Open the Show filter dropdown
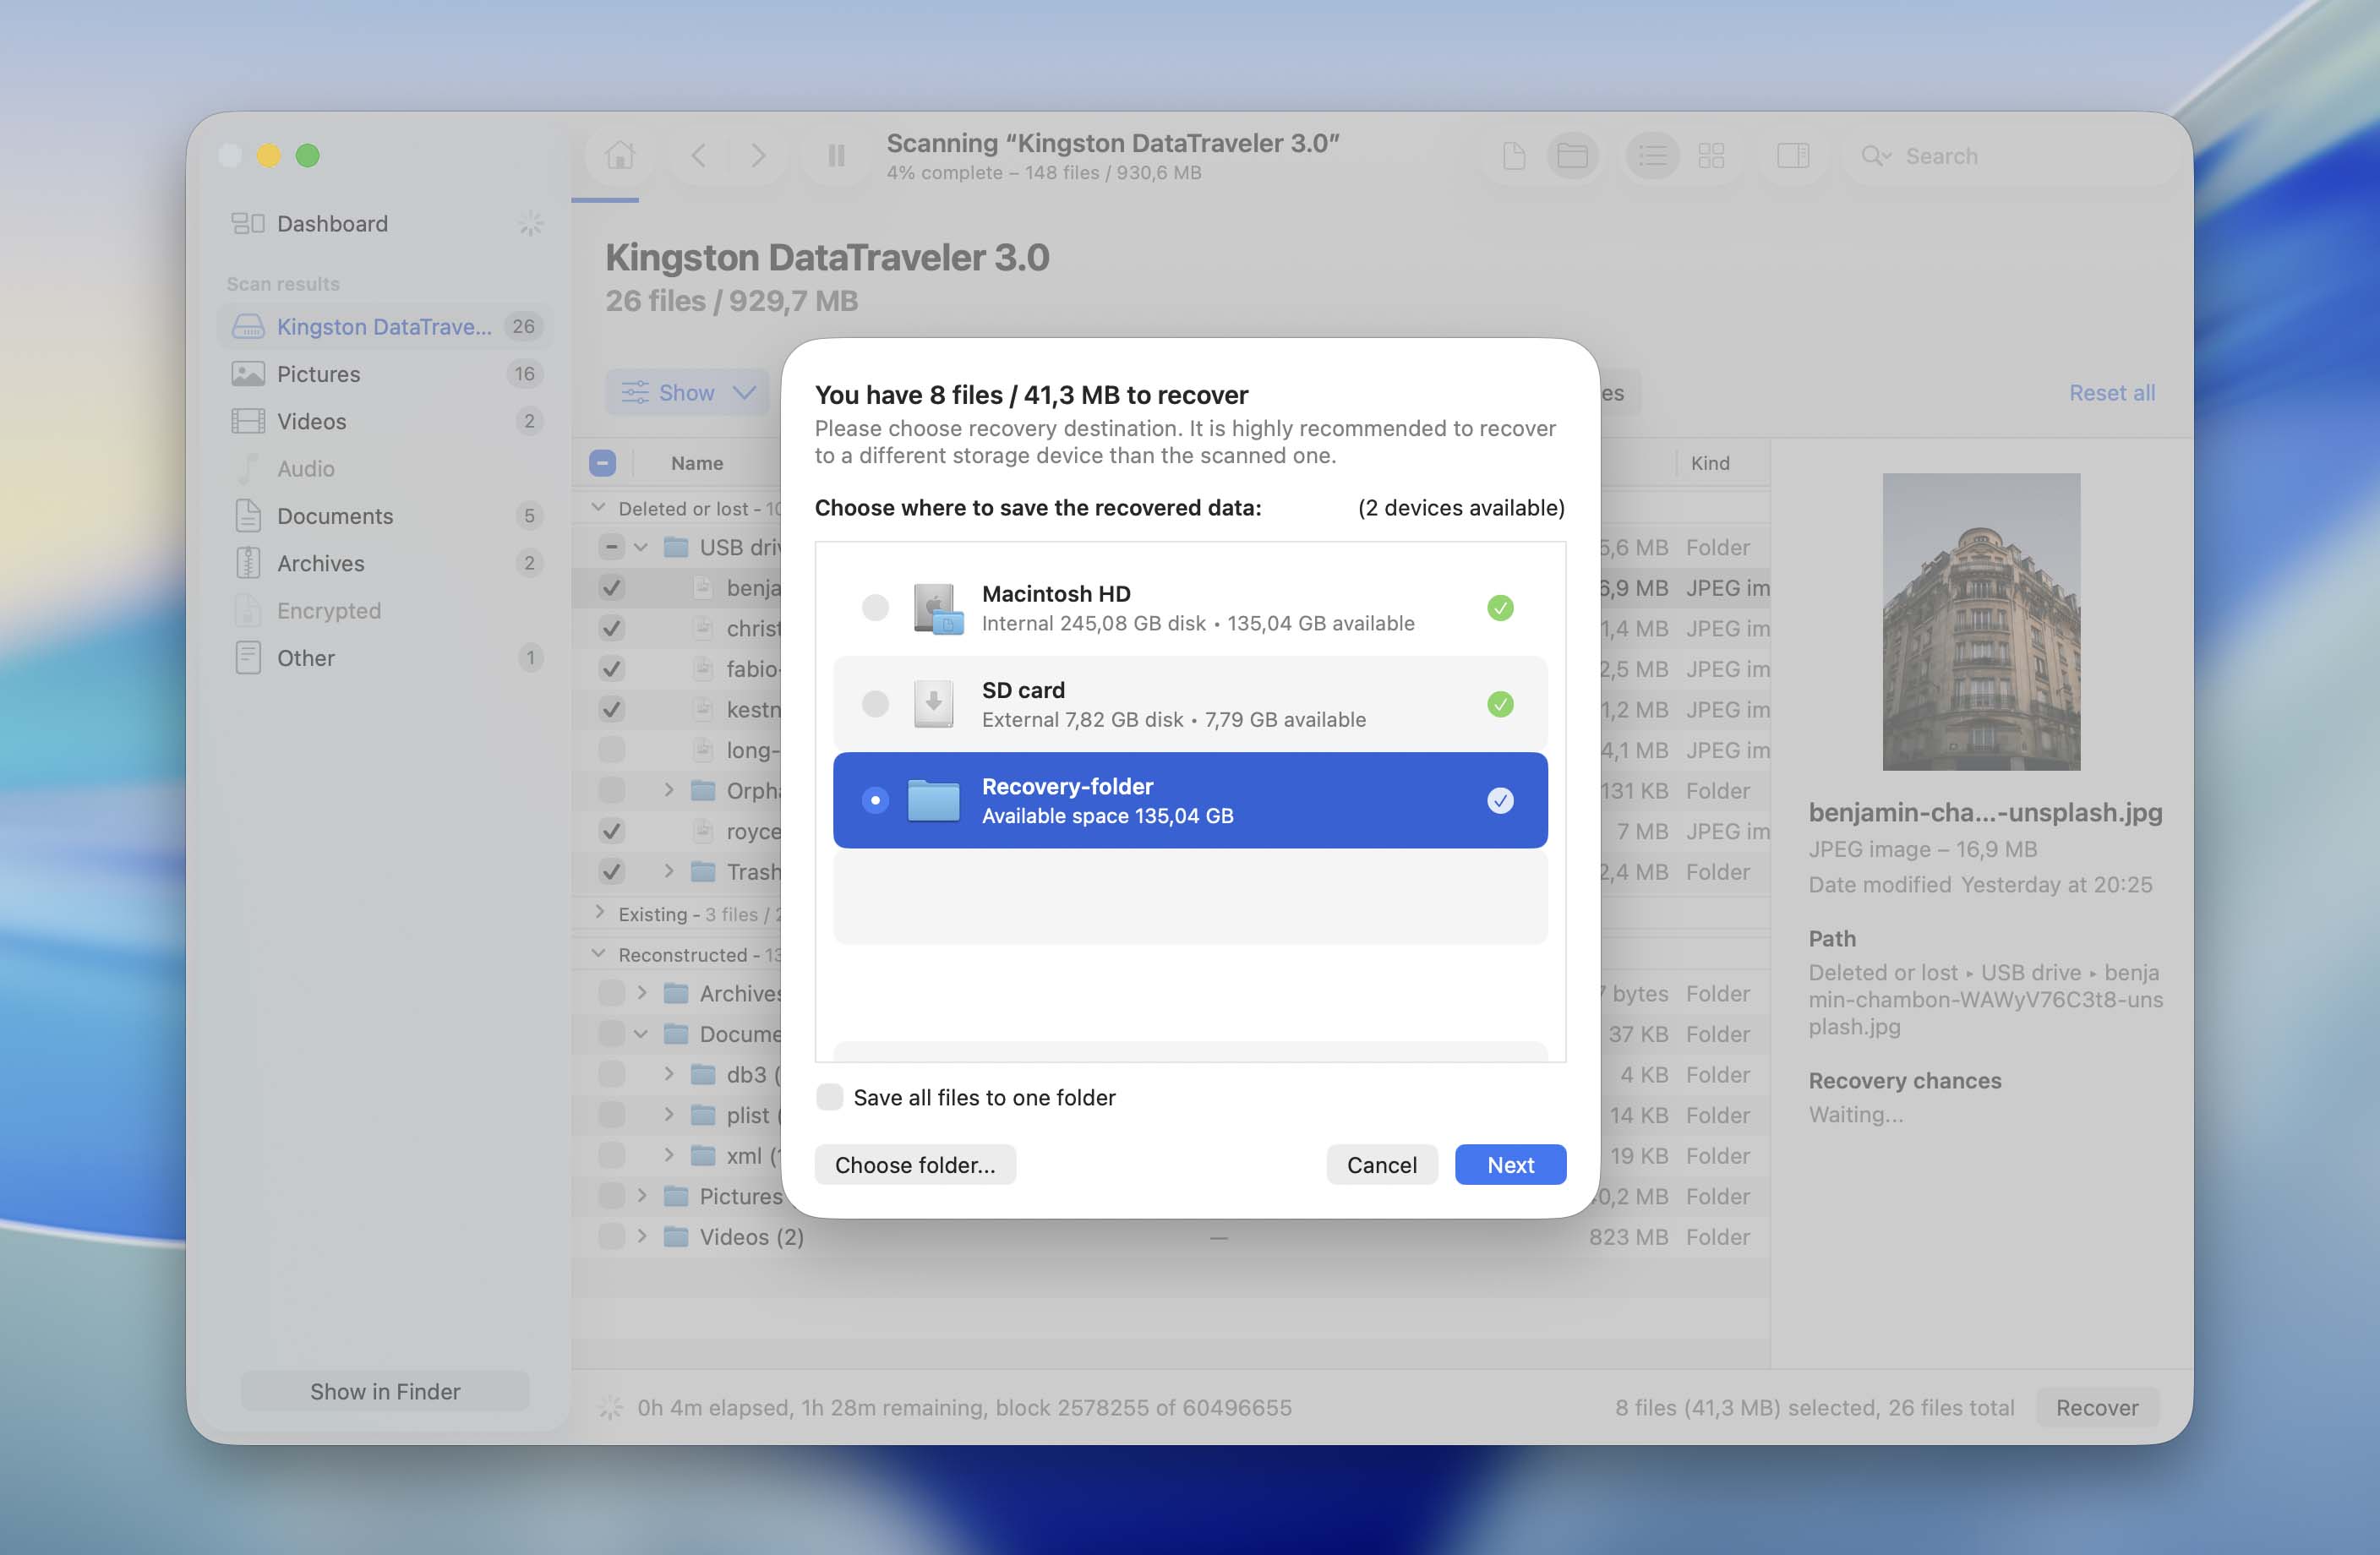The image size is (2380, 1555). [688, 392]
